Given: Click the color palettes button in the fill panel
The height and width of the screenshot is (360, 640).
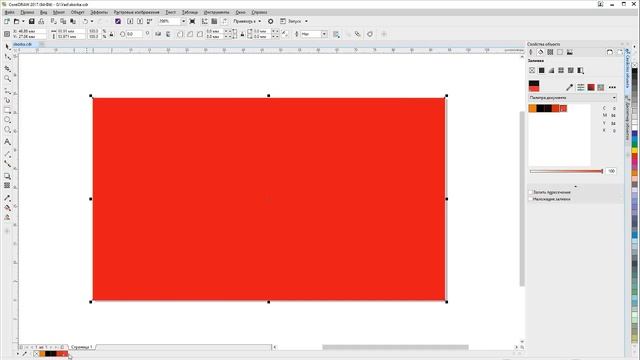Looking at the screenshot, I should point(601,87).
